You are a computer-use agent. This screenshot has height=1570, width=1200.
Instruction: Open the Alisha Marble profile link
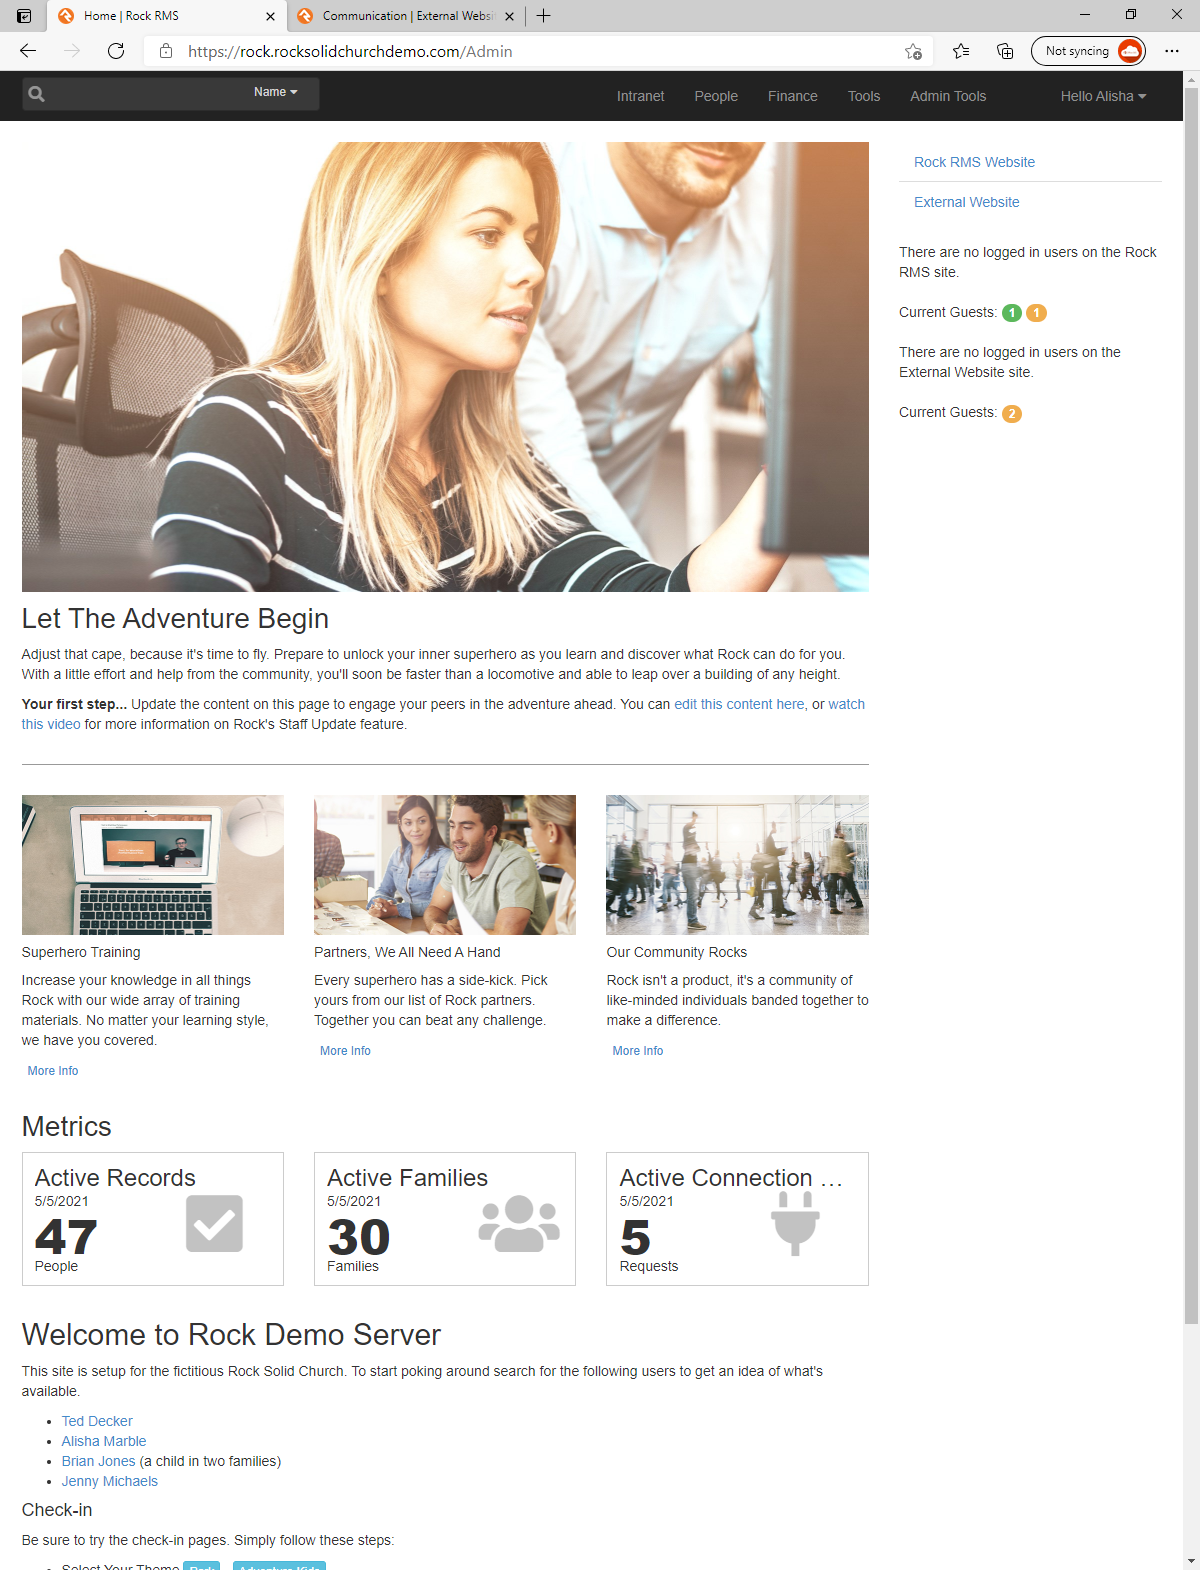point(104,1441)
